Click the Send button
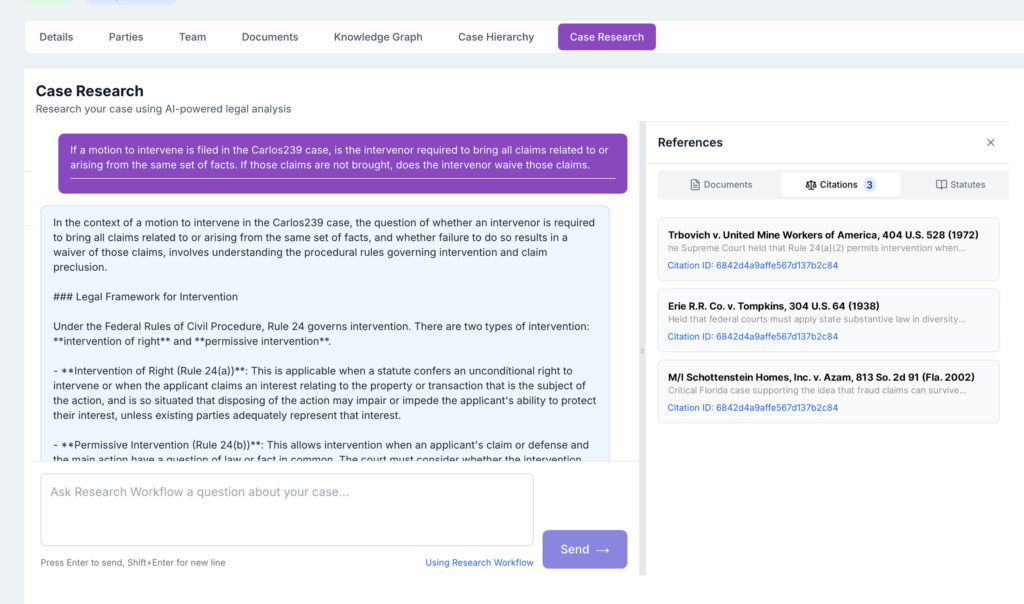Image resolution: width=1024 pixels, height=604 pixels. [584, 549]
